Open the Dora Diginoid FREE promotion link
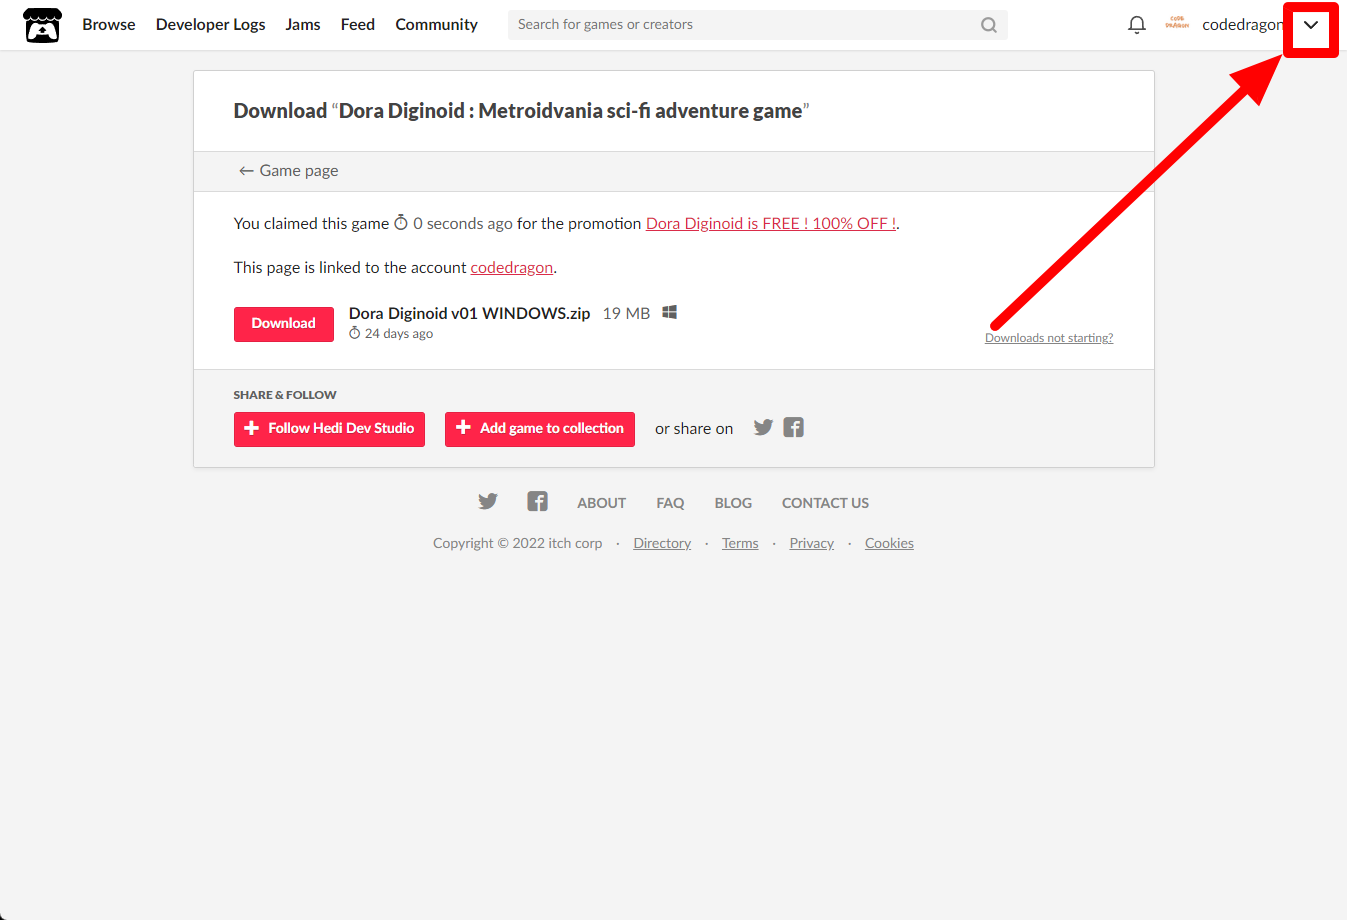This screenshot has height=920, width=1347. 771,224
